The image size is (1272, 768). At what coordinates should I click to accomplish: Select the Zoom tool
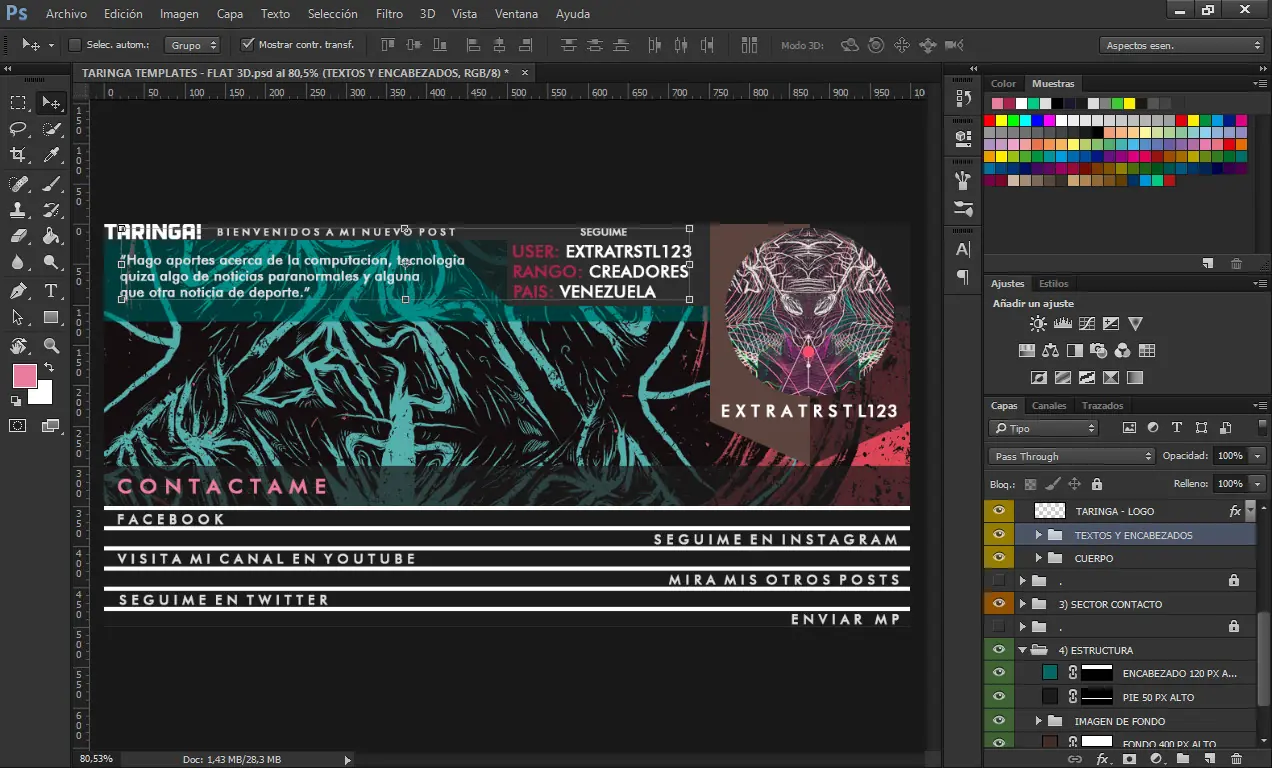point(51,346)
